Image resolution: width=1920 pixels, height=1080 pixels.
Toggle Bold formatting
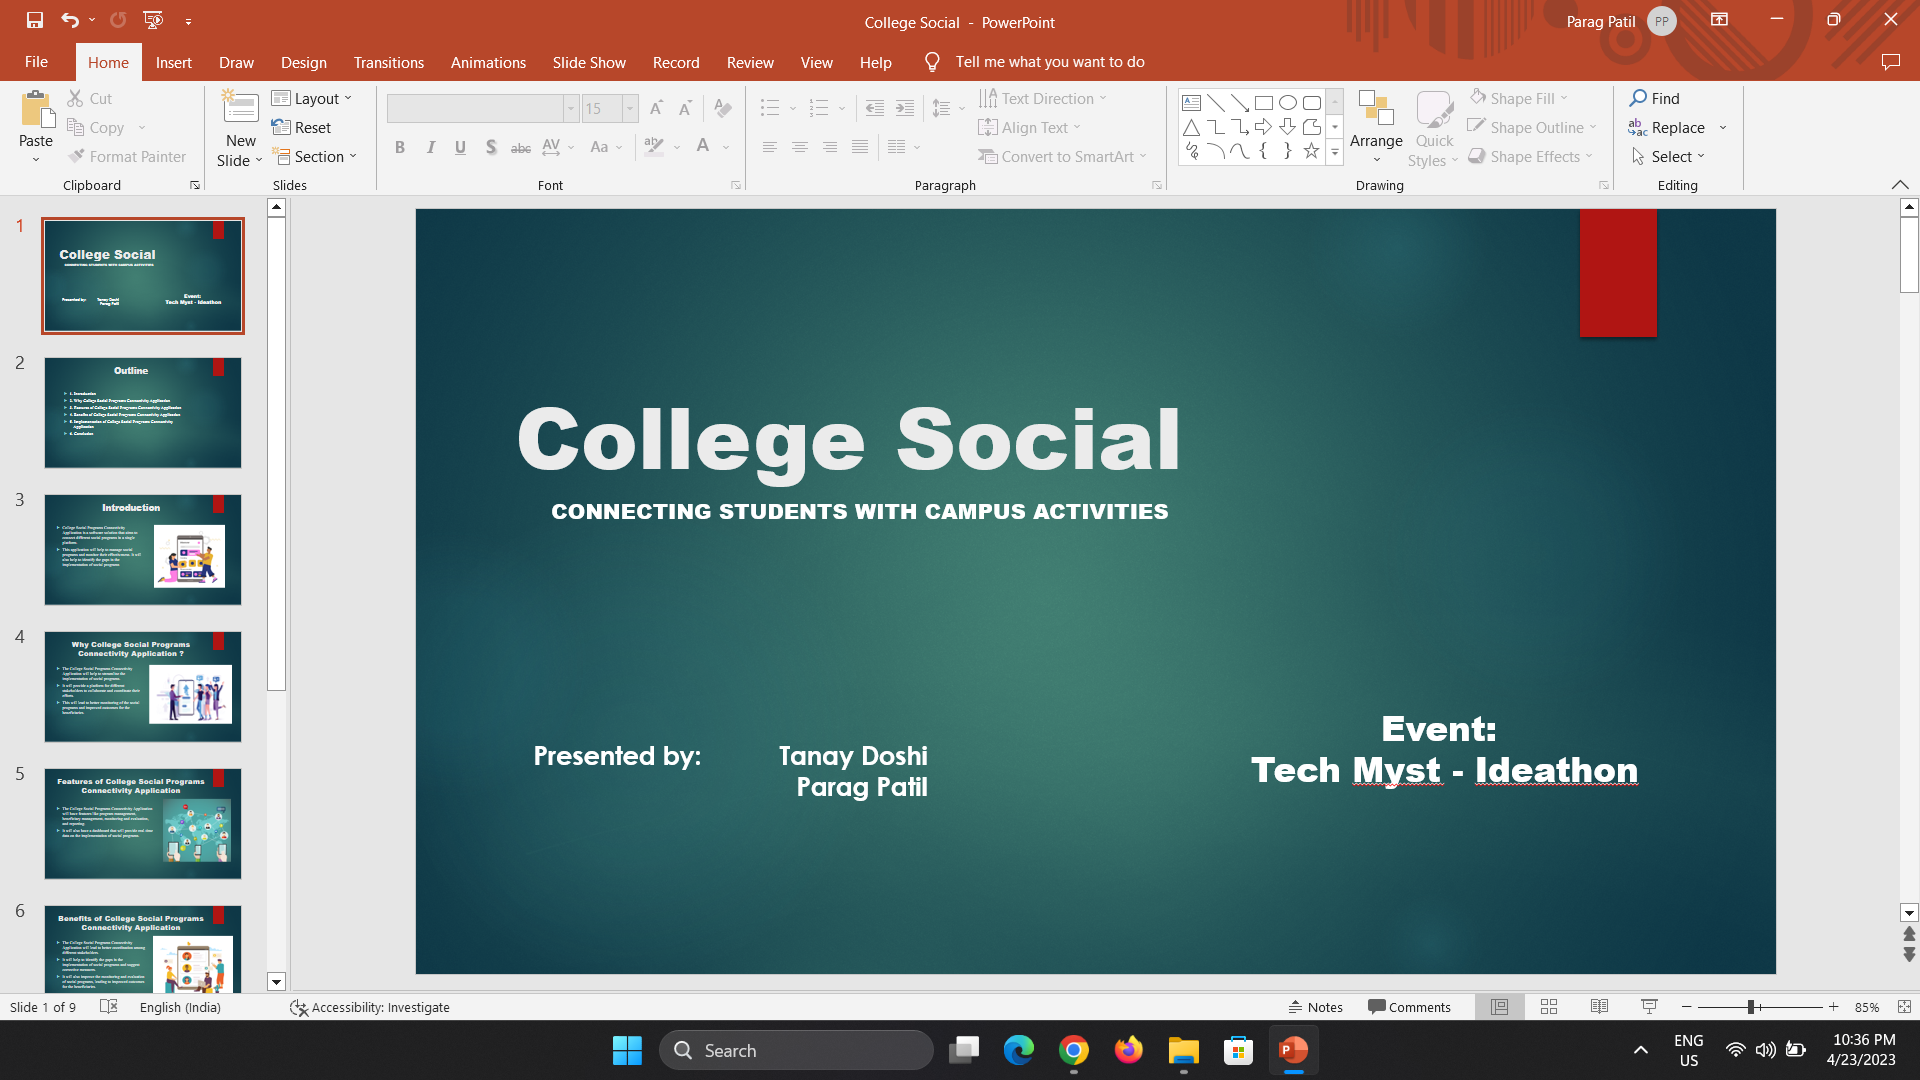point(400,147)
